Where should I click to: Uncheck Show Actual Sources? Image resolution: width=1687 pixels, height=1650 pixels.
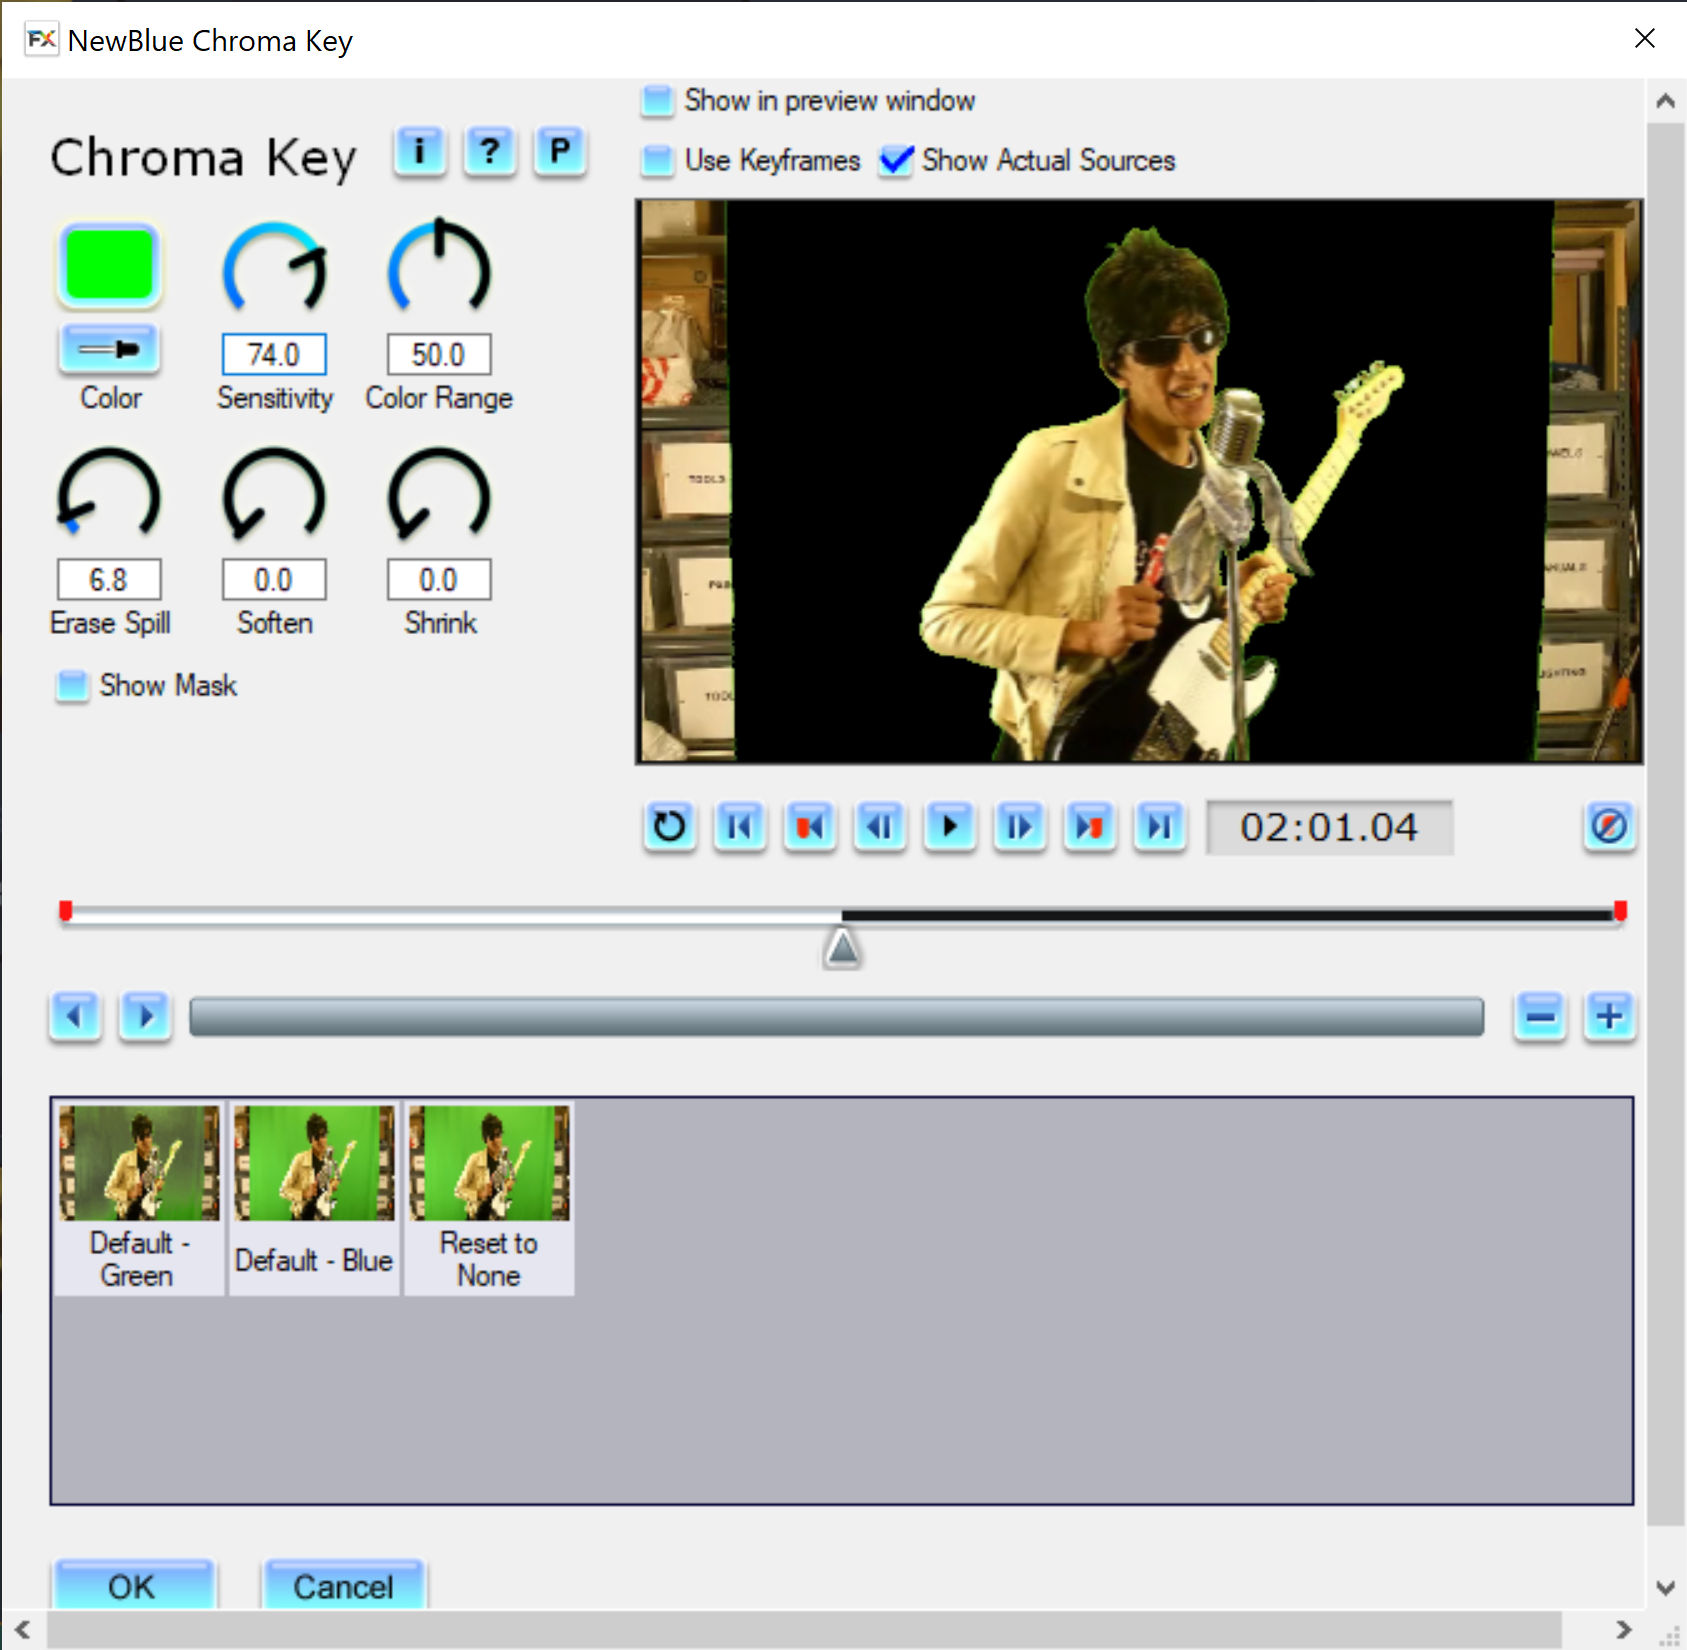coord(896,160)
